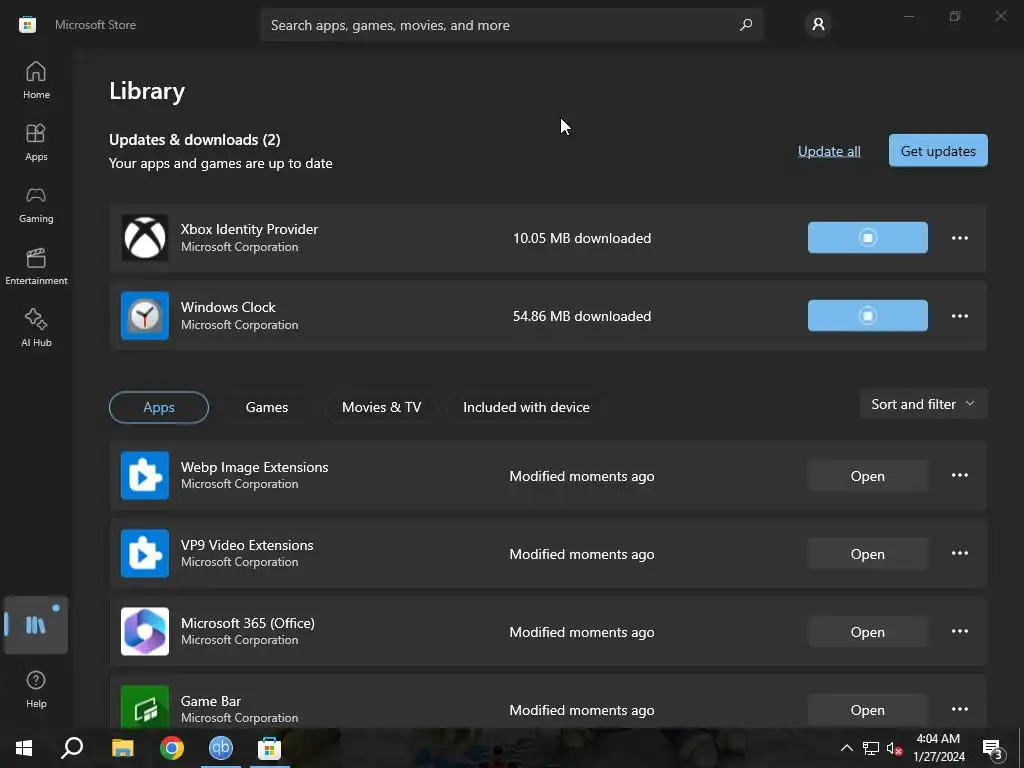
Task: Open the Entertainment section in sidebar
Action: (x=36, y=266)
